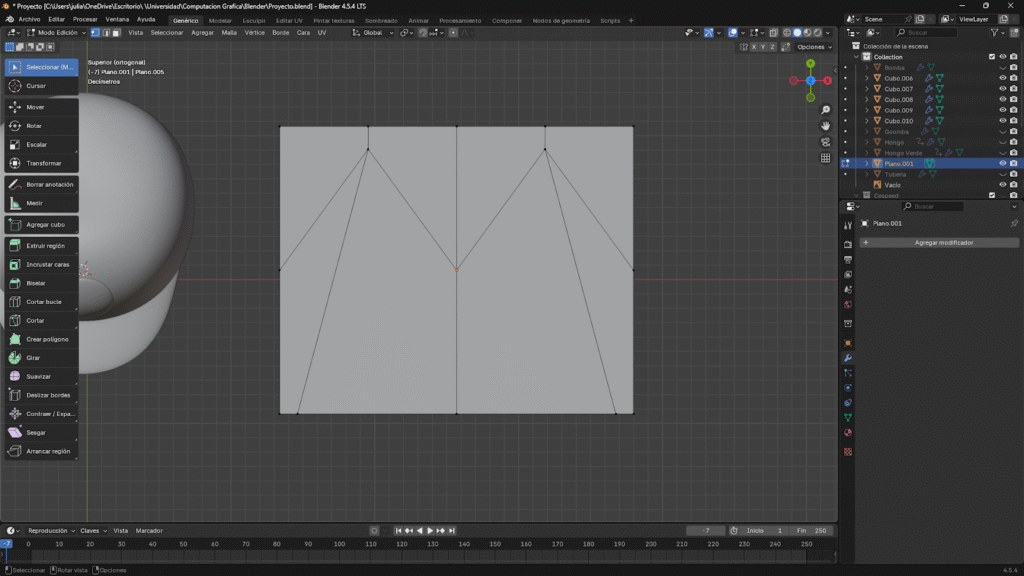Image resolution: width=1024 pixels, height=576 pixels.
Task: Toggle visibility of Plano.001 in outliner
Action: click(x=1002, y=163)
